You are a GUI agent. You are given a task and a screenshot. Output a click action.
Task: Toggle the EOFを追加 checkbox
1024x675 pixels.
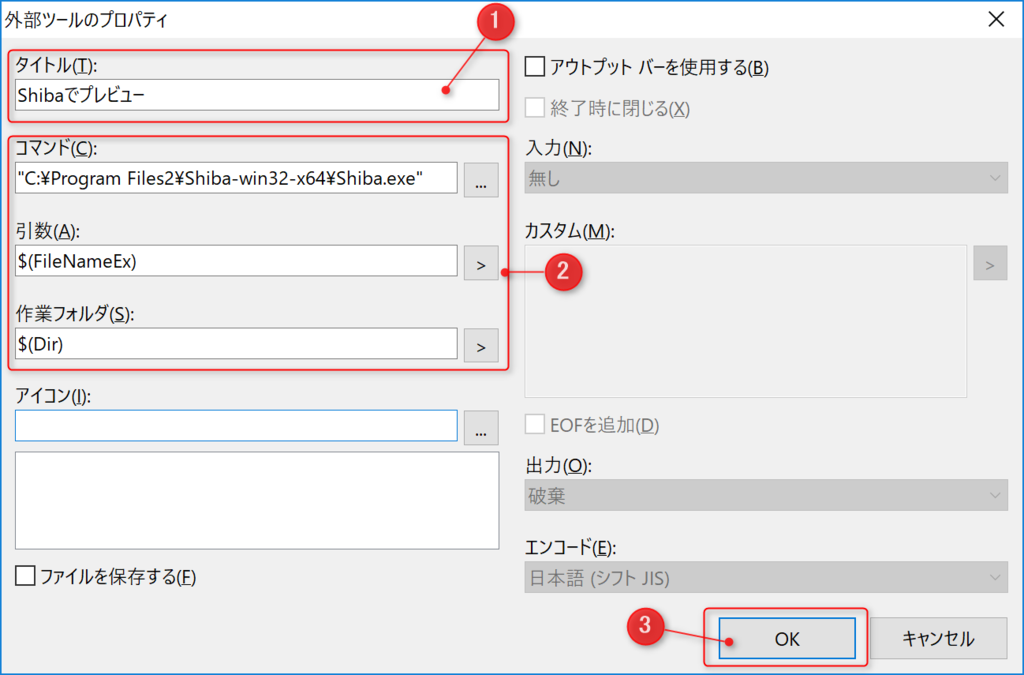(536, 424)
